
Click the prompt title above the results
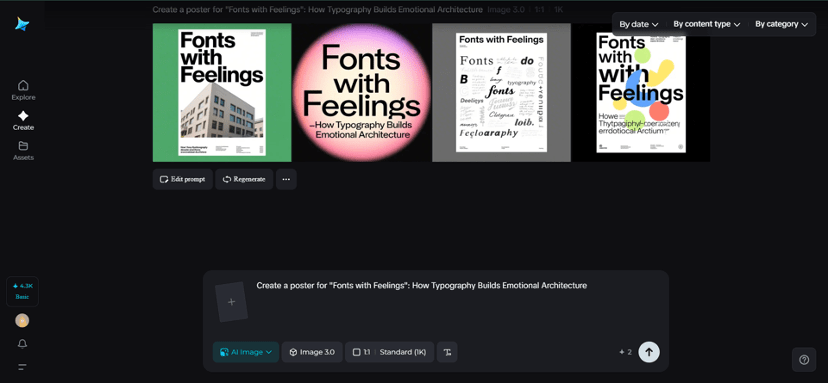[317, 10]
